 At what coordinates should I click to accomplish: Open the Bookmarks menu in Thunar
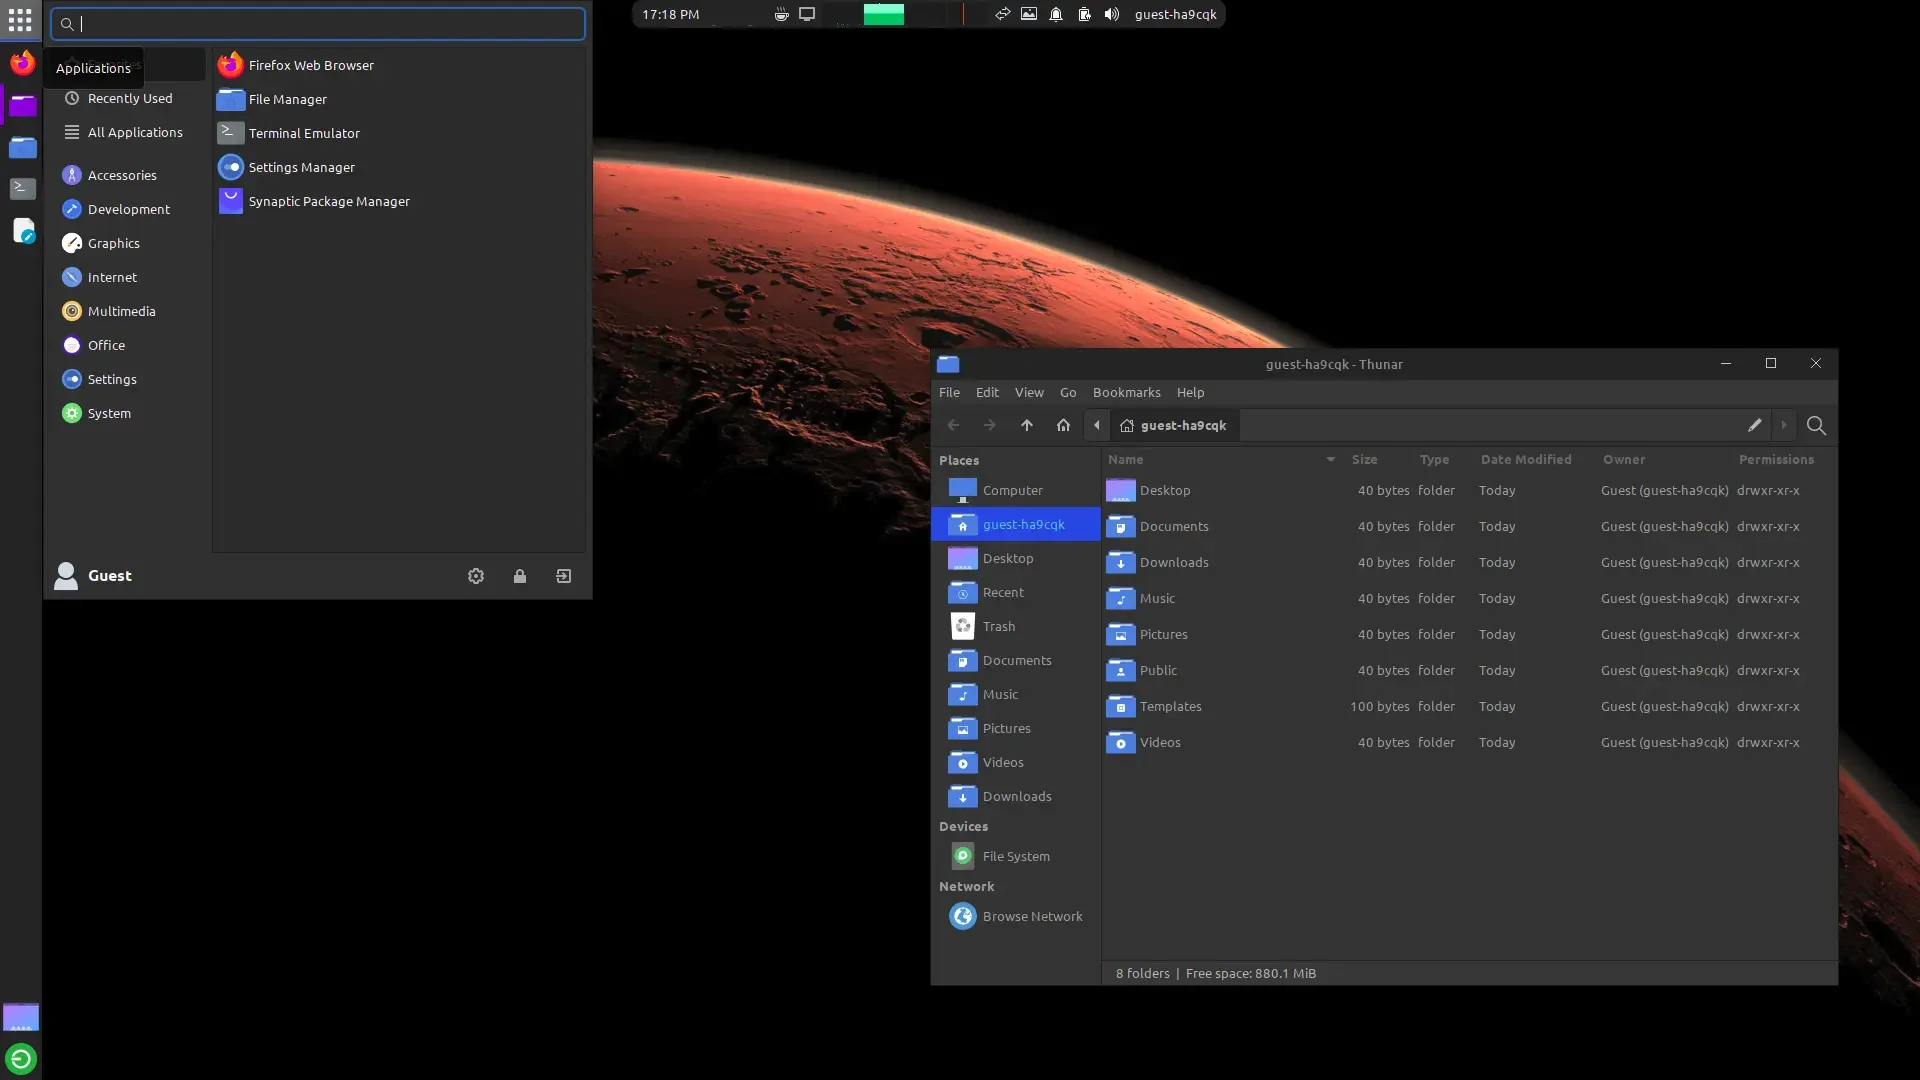(x=1126, y=393)
